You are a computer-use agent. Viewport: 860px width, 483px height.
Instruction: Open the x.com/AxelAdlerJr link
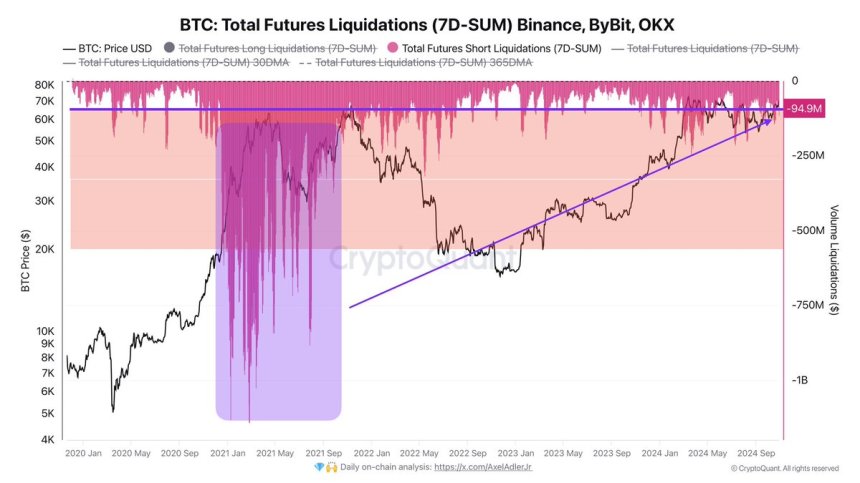490,467
